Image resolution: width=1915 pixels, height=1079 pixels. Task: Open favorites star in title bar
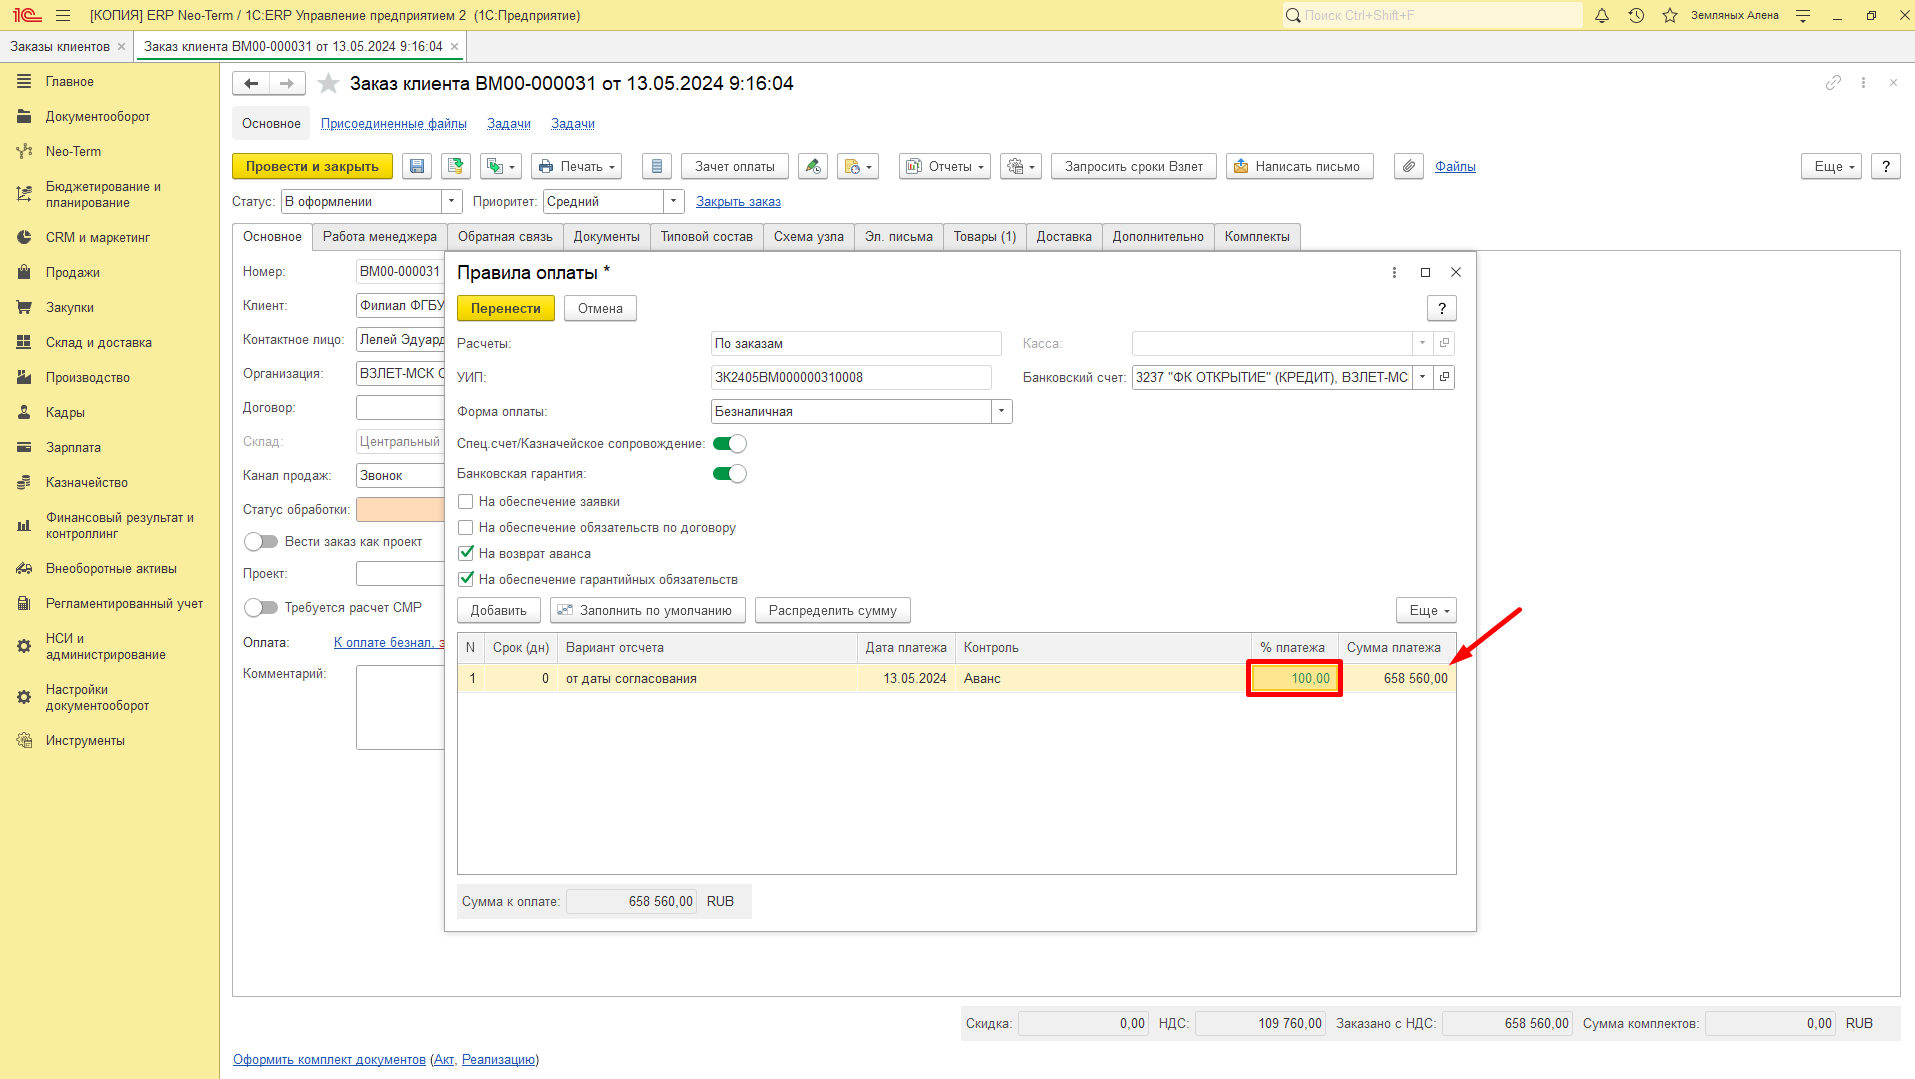(1670, 15)
